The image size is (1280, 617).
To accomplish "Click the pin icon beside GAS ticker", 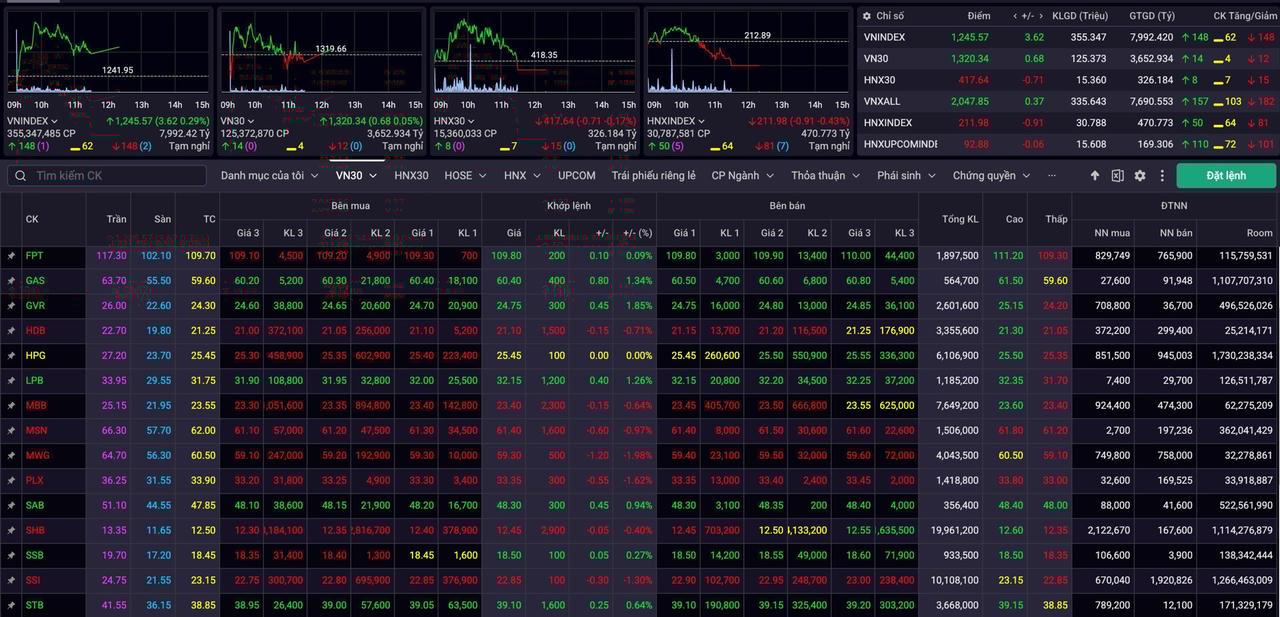I will [x=11, y=280].
